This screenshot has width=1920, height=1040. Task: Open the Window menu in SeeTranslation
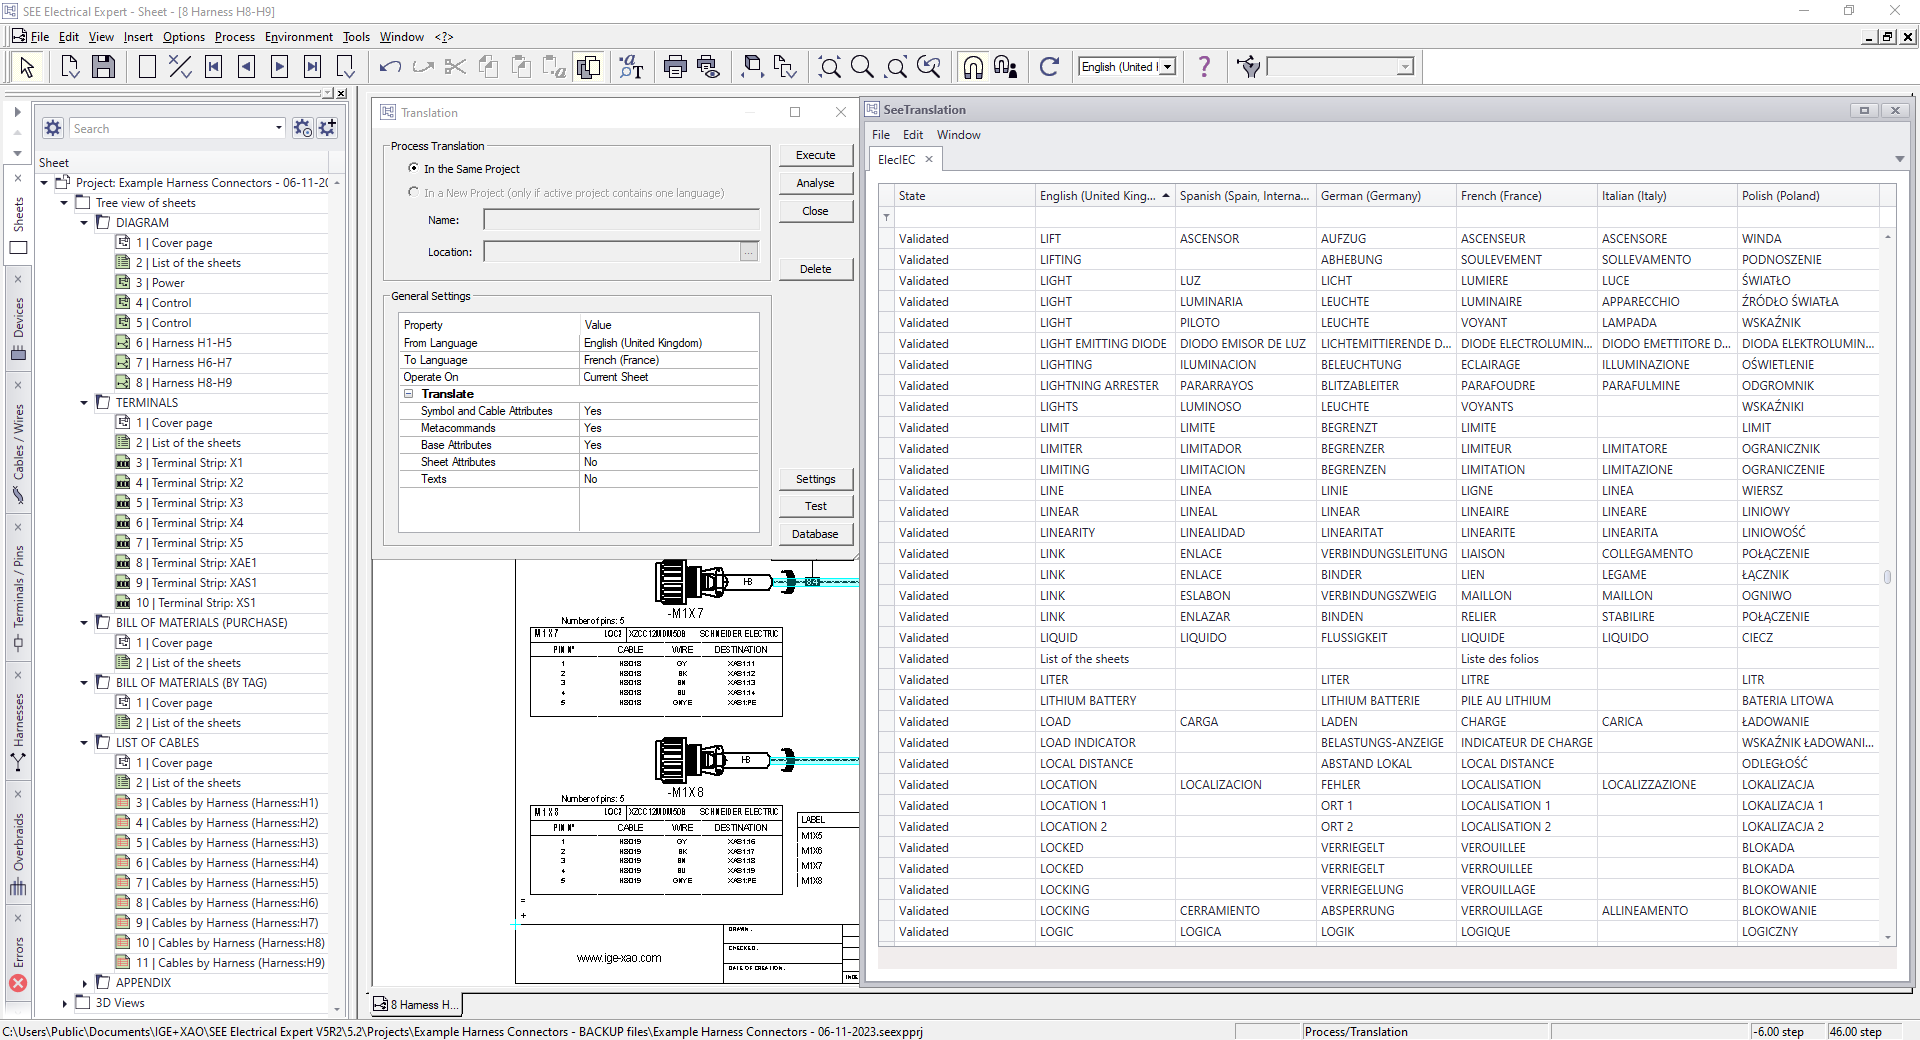pyautogui.click(x=958, y=134)
